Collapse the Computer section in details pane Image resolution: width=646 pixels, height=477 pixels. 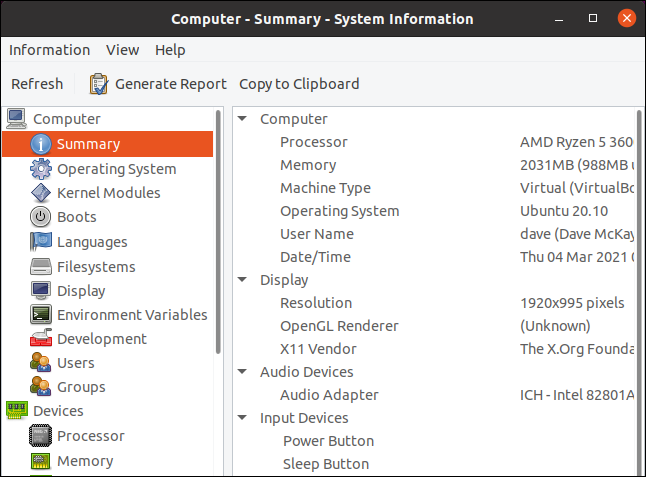click(x=243, y=119)
